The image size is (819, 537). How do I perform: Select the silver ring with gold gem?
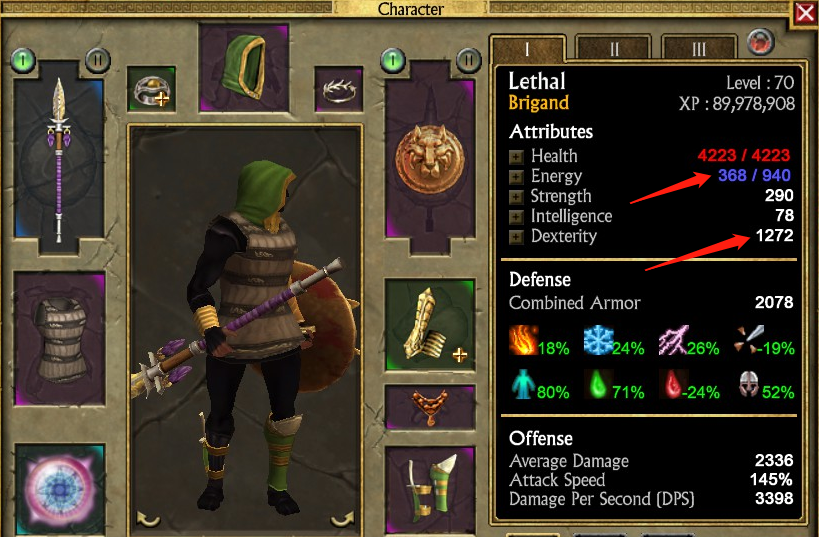[x=151, y=89]
